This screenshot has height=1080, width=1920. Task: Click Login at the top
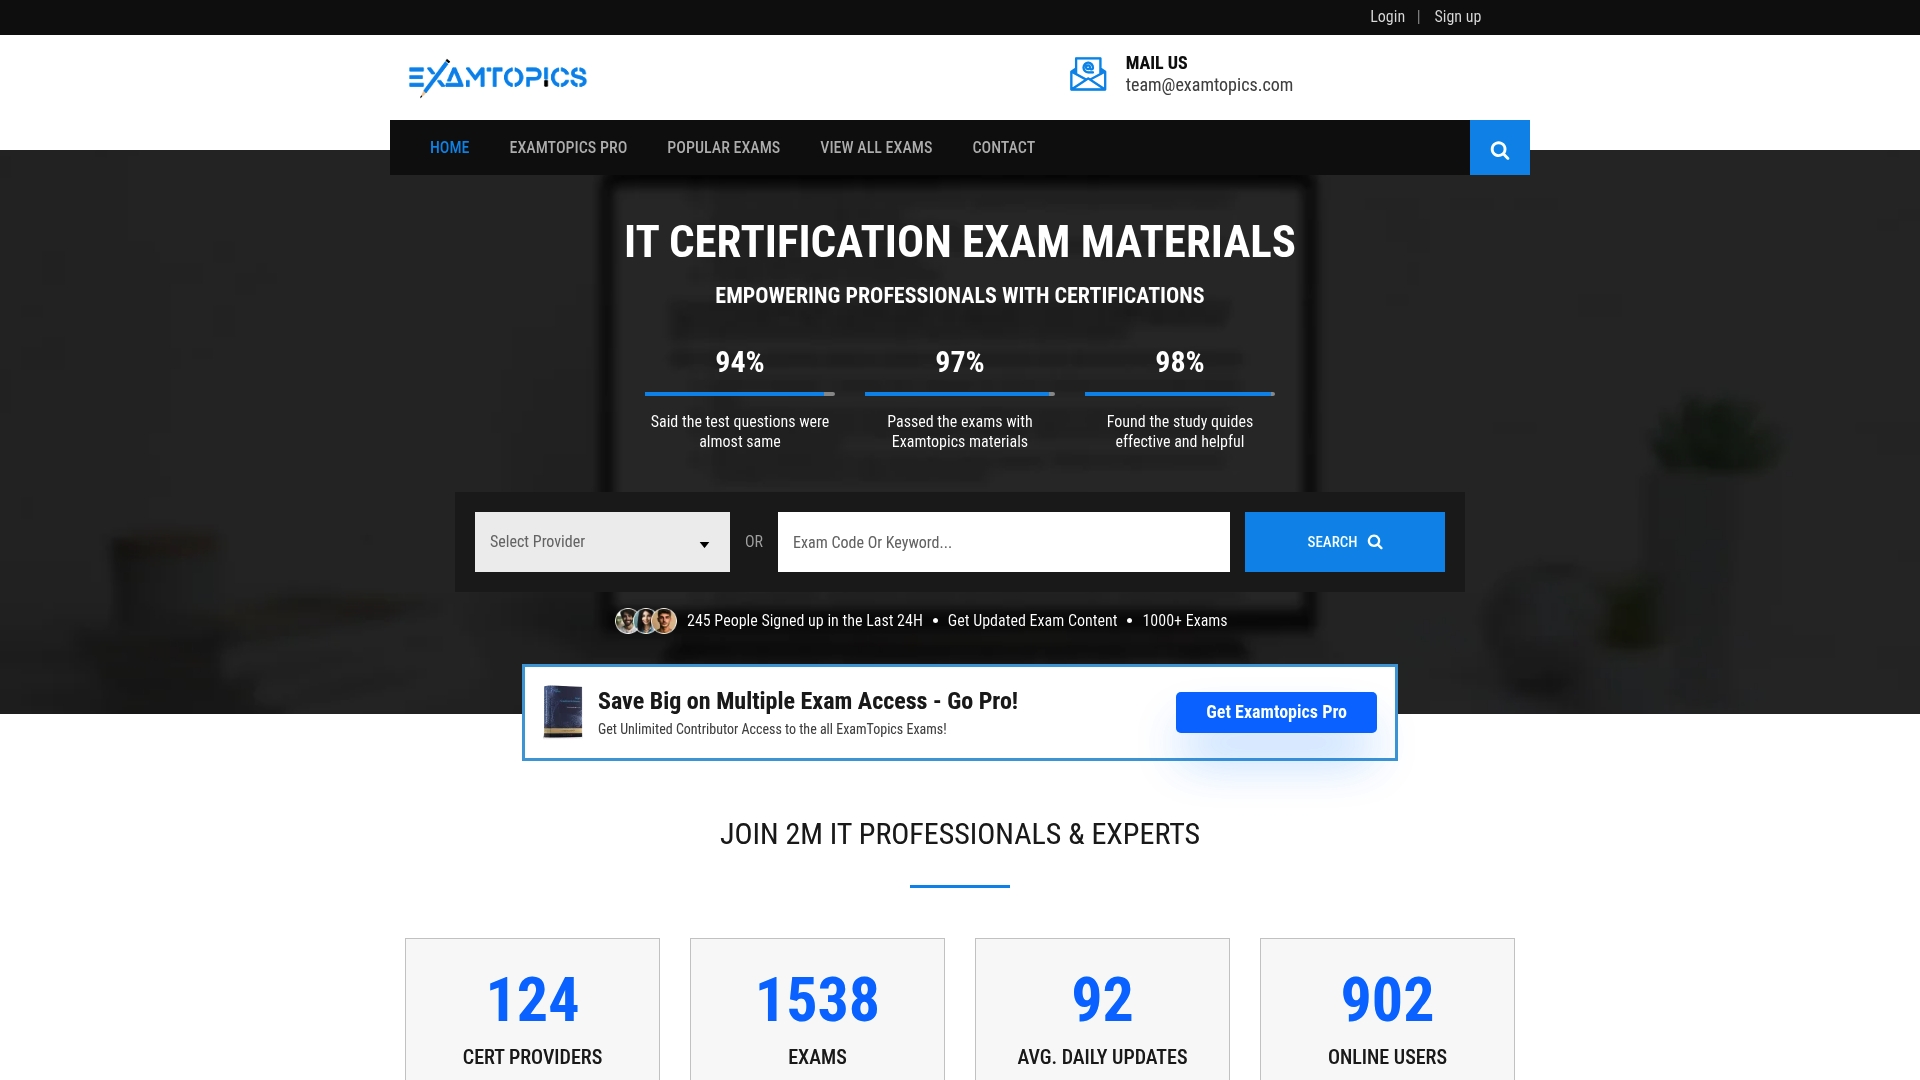pyautogui.click(x=1387, y=16)
